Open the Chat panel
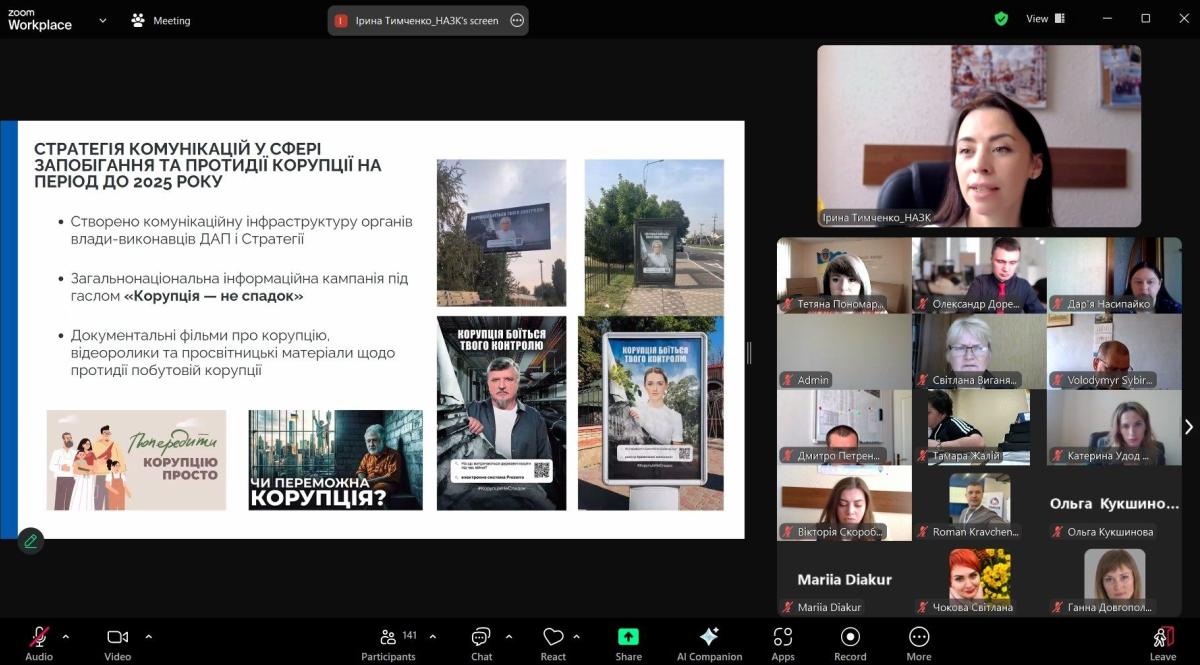This screenshot has height=665, width=1200. pyautogui.click(x=481, y=644)
